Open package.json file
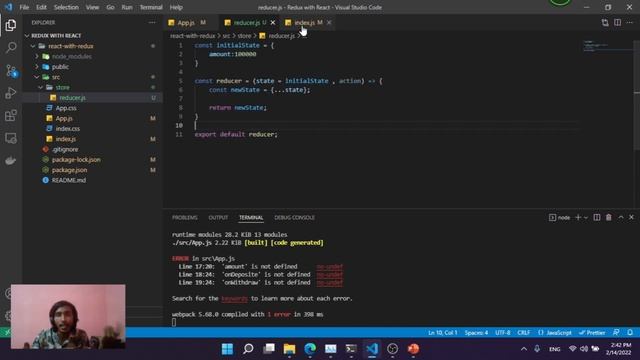 (93, 170)
